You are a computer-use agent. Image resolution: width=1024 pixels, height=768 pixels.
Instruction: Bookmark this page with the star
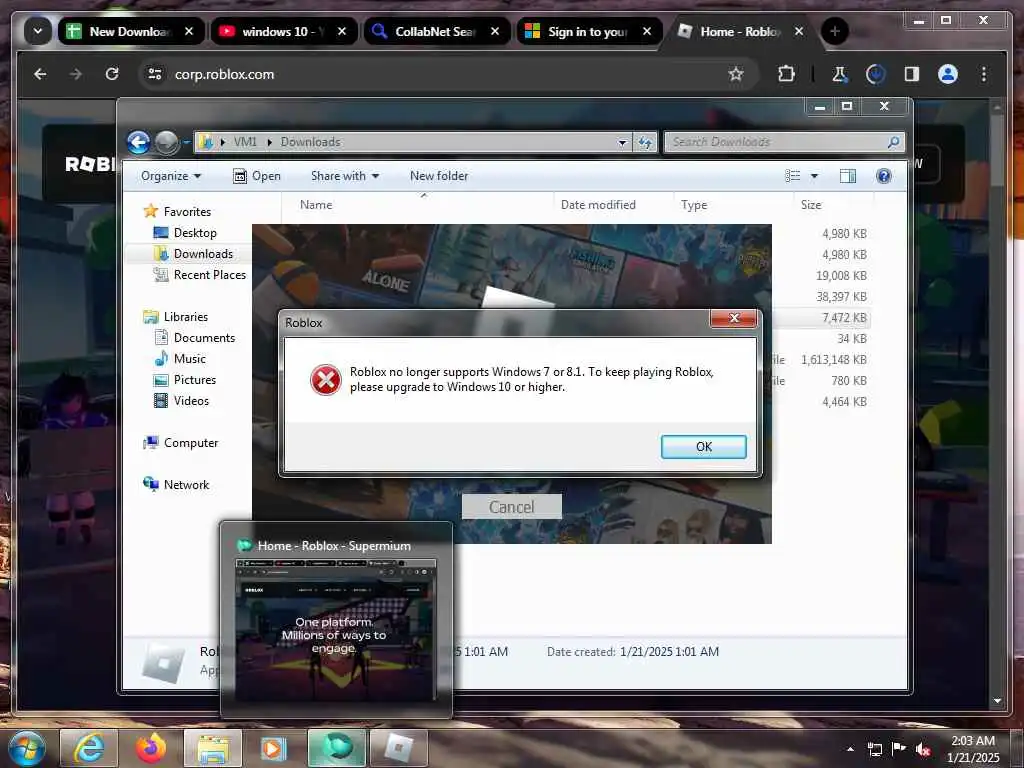[736, 74]
